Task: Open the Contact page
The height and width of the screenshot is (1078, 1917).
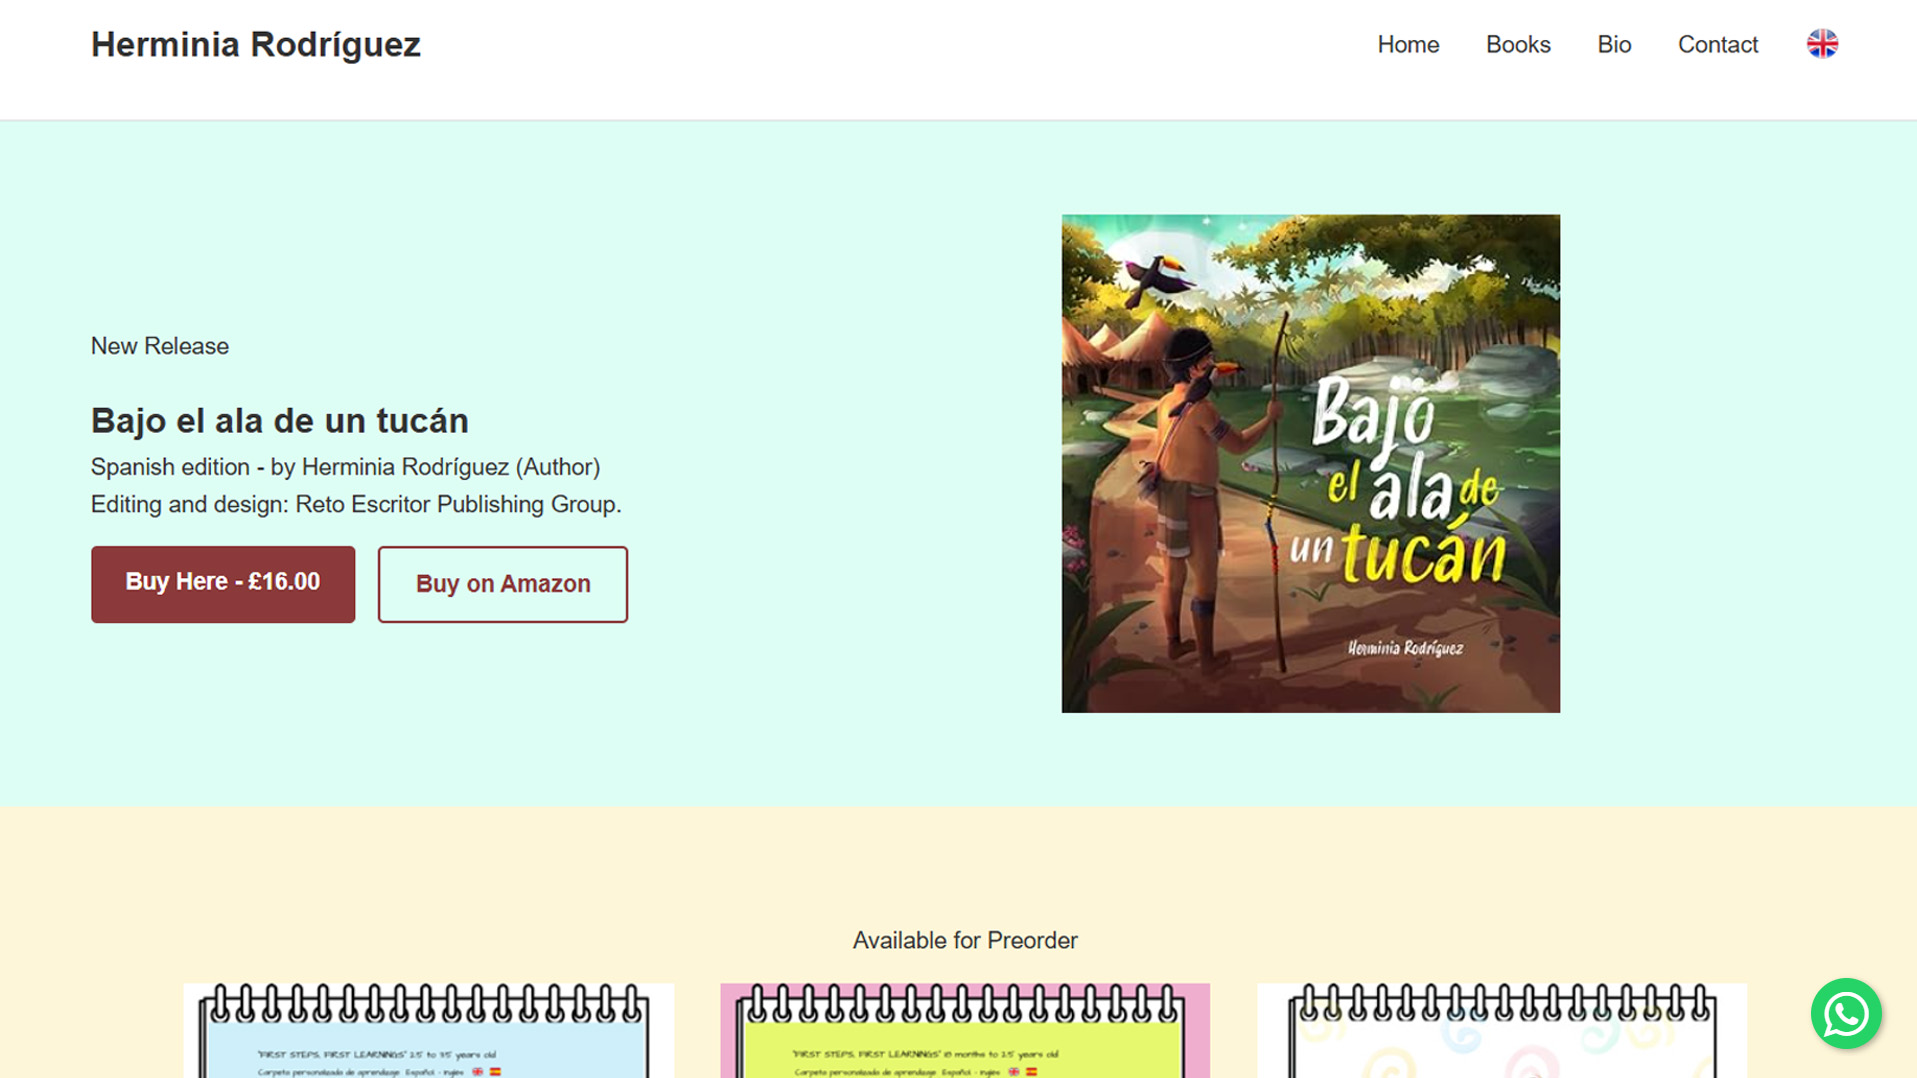Action: click(1717, 45)
